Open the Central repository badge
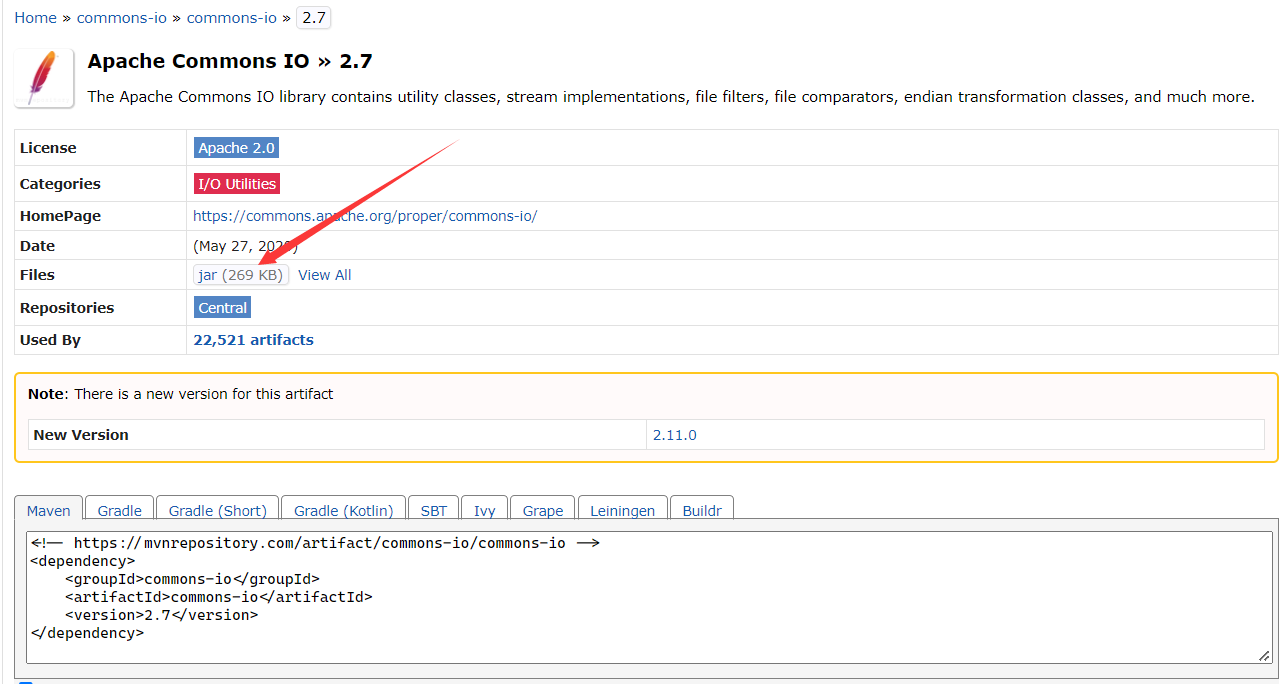 (222, 308)
